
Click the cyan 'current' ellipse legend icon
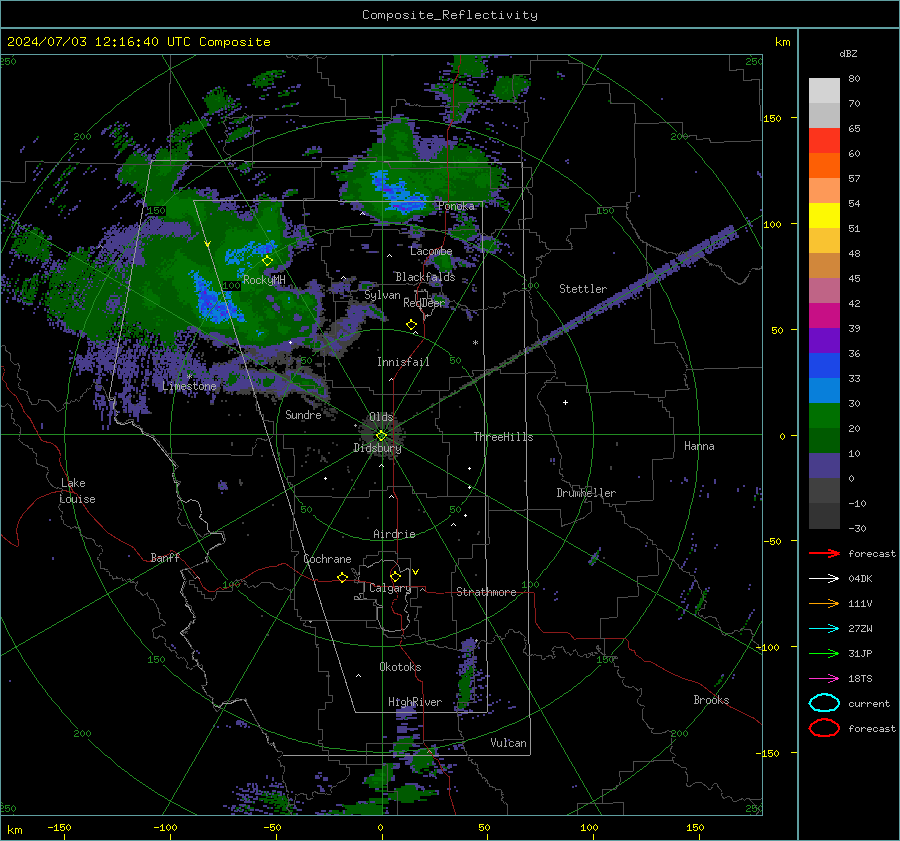coord(824,703)
